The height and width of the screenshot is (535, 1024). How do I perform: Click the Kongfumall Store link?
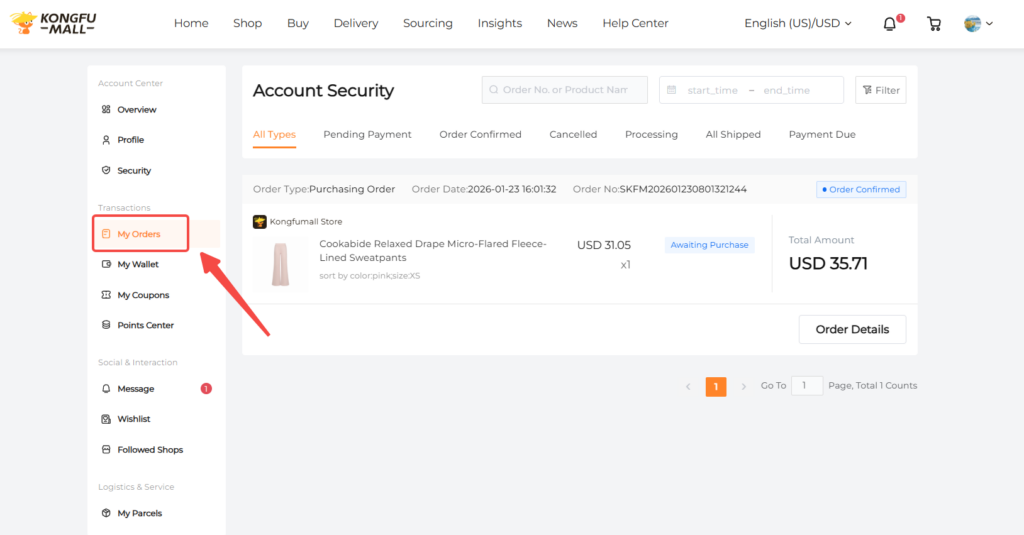[305, 222]
